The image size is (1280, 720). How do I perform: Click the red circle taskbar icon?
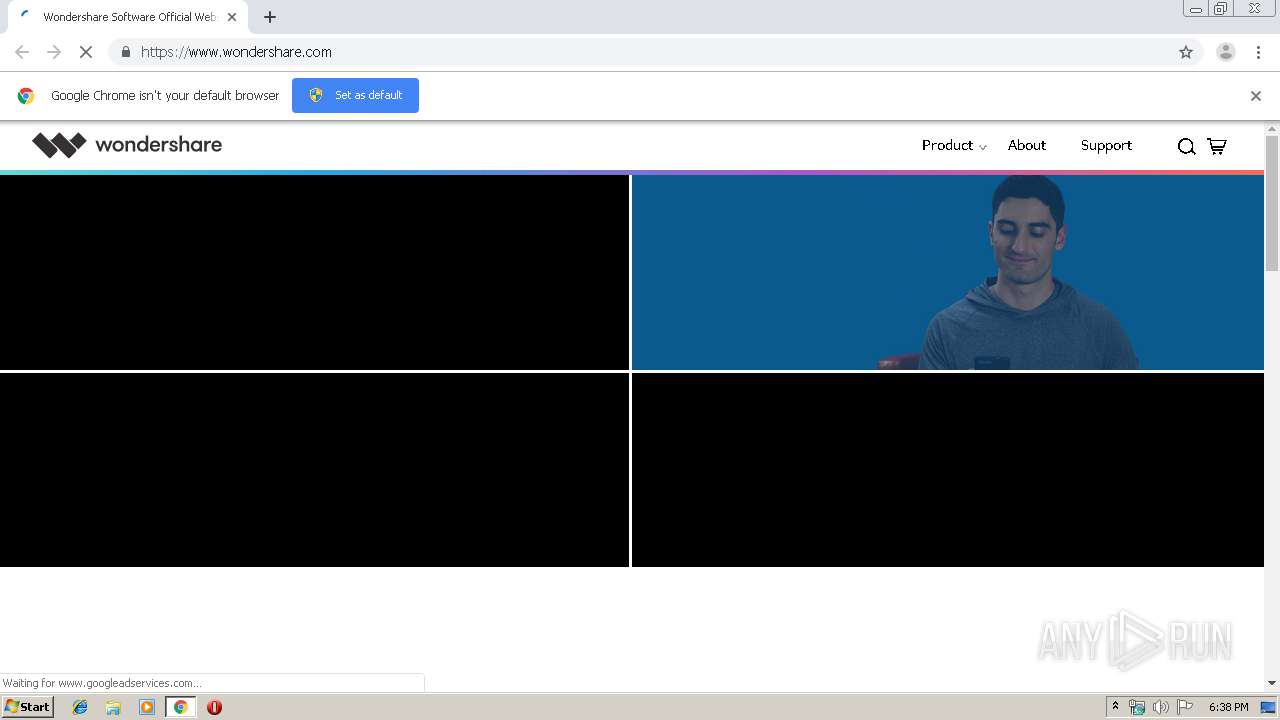214,707
